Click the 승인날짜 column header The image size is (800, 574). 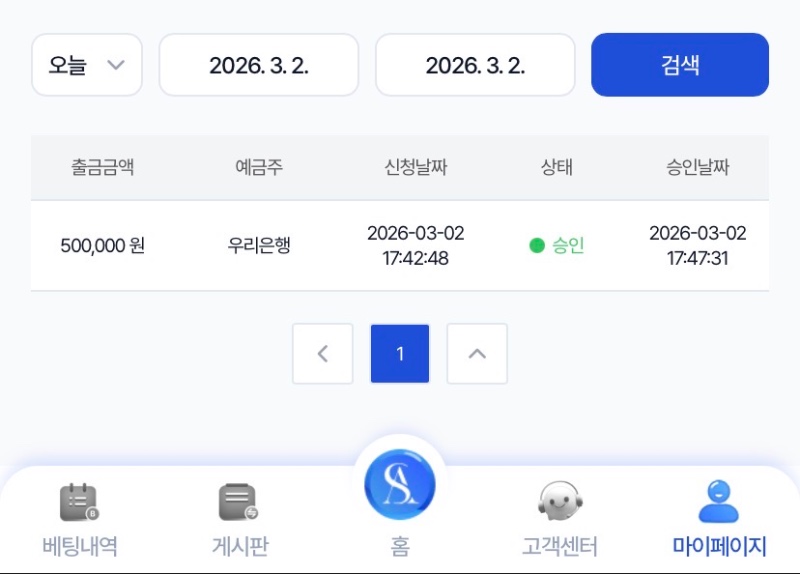point(698,167)
